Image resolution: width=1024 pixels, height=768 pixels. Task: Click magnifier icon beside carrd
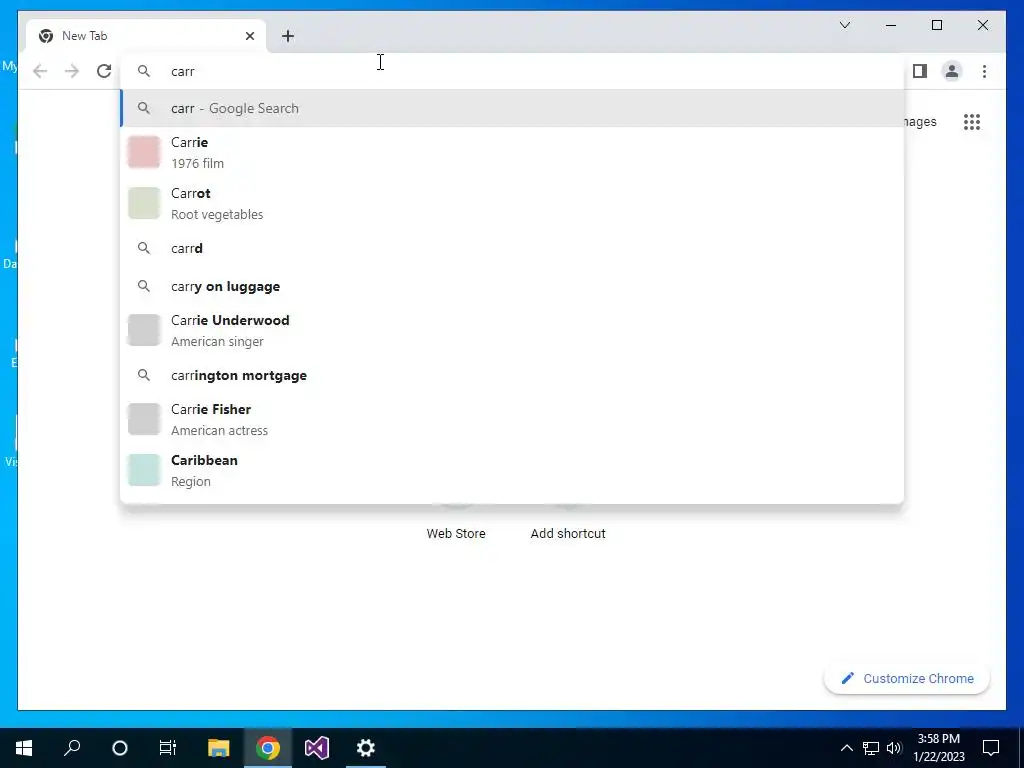tap(144, 248)
